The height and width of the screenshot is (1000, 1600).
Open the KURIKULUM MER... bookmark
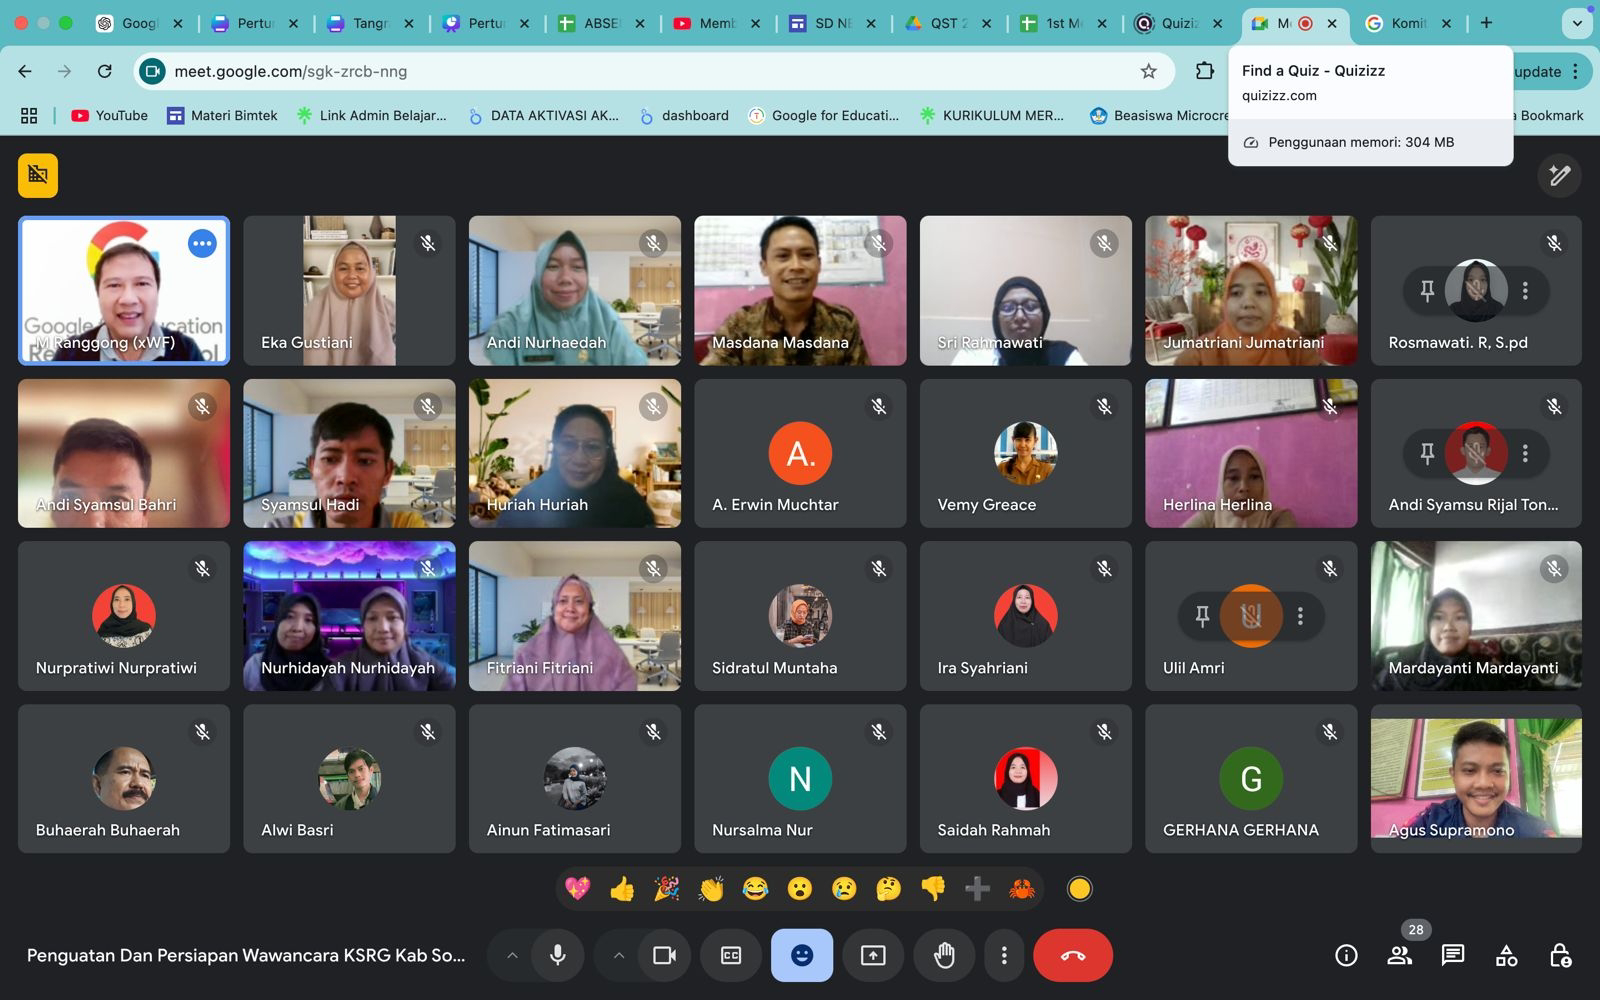(x=993, y=115)
